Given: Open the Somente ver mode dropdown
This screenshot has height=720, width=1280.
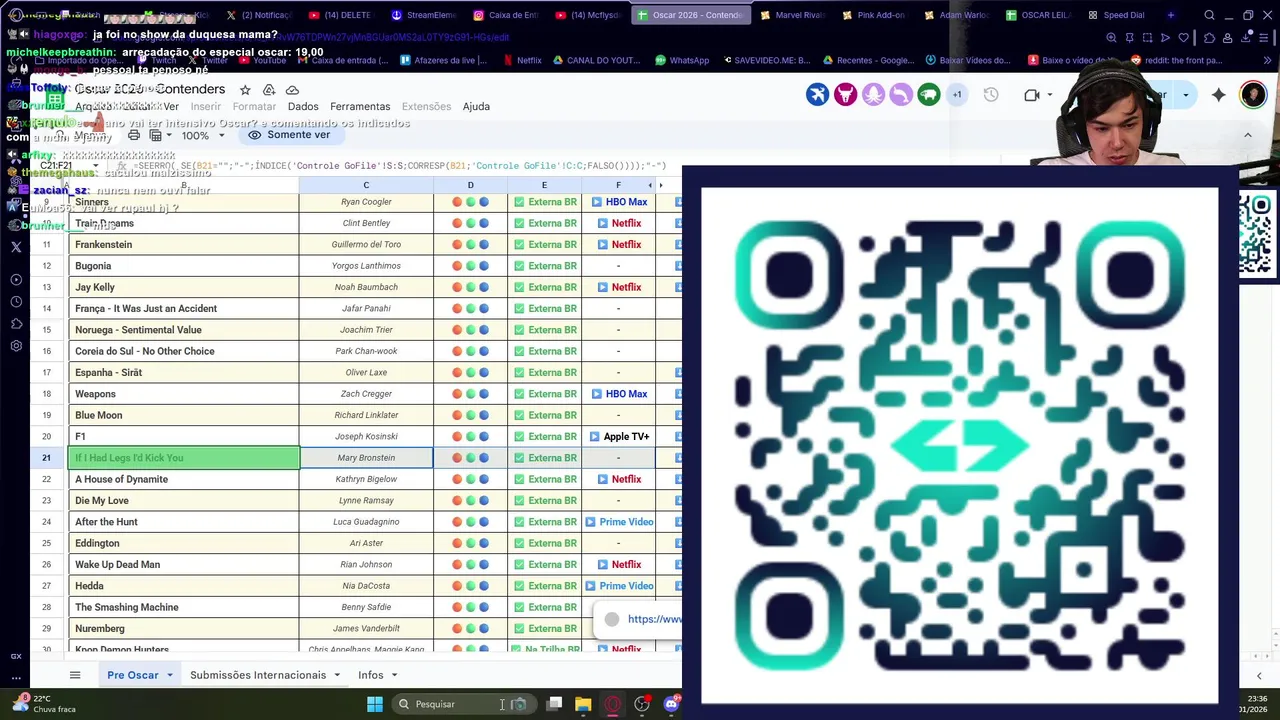Looking at the screenshot, I should [291, 135].
